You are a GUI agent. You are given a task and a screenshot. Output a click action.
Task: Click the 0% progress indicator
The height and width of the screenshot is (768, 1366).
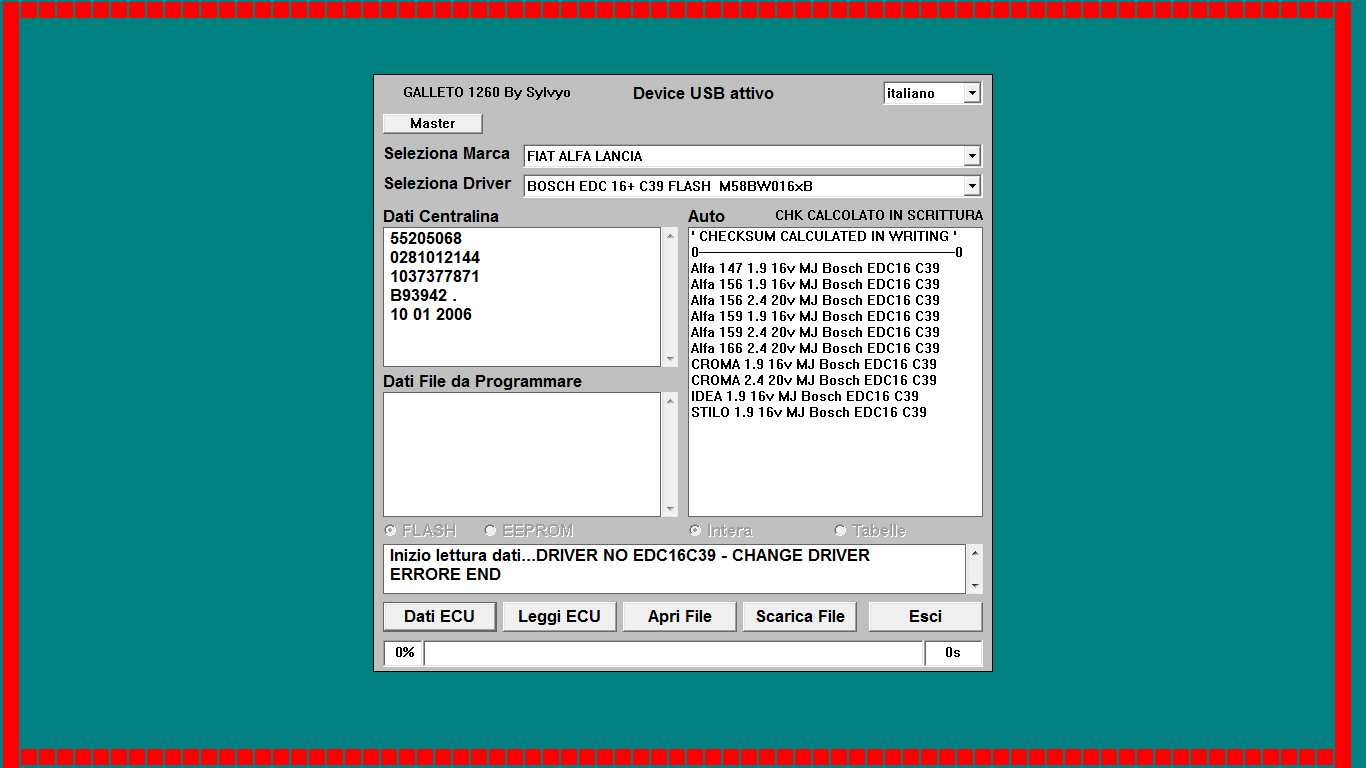coord(404,653)
